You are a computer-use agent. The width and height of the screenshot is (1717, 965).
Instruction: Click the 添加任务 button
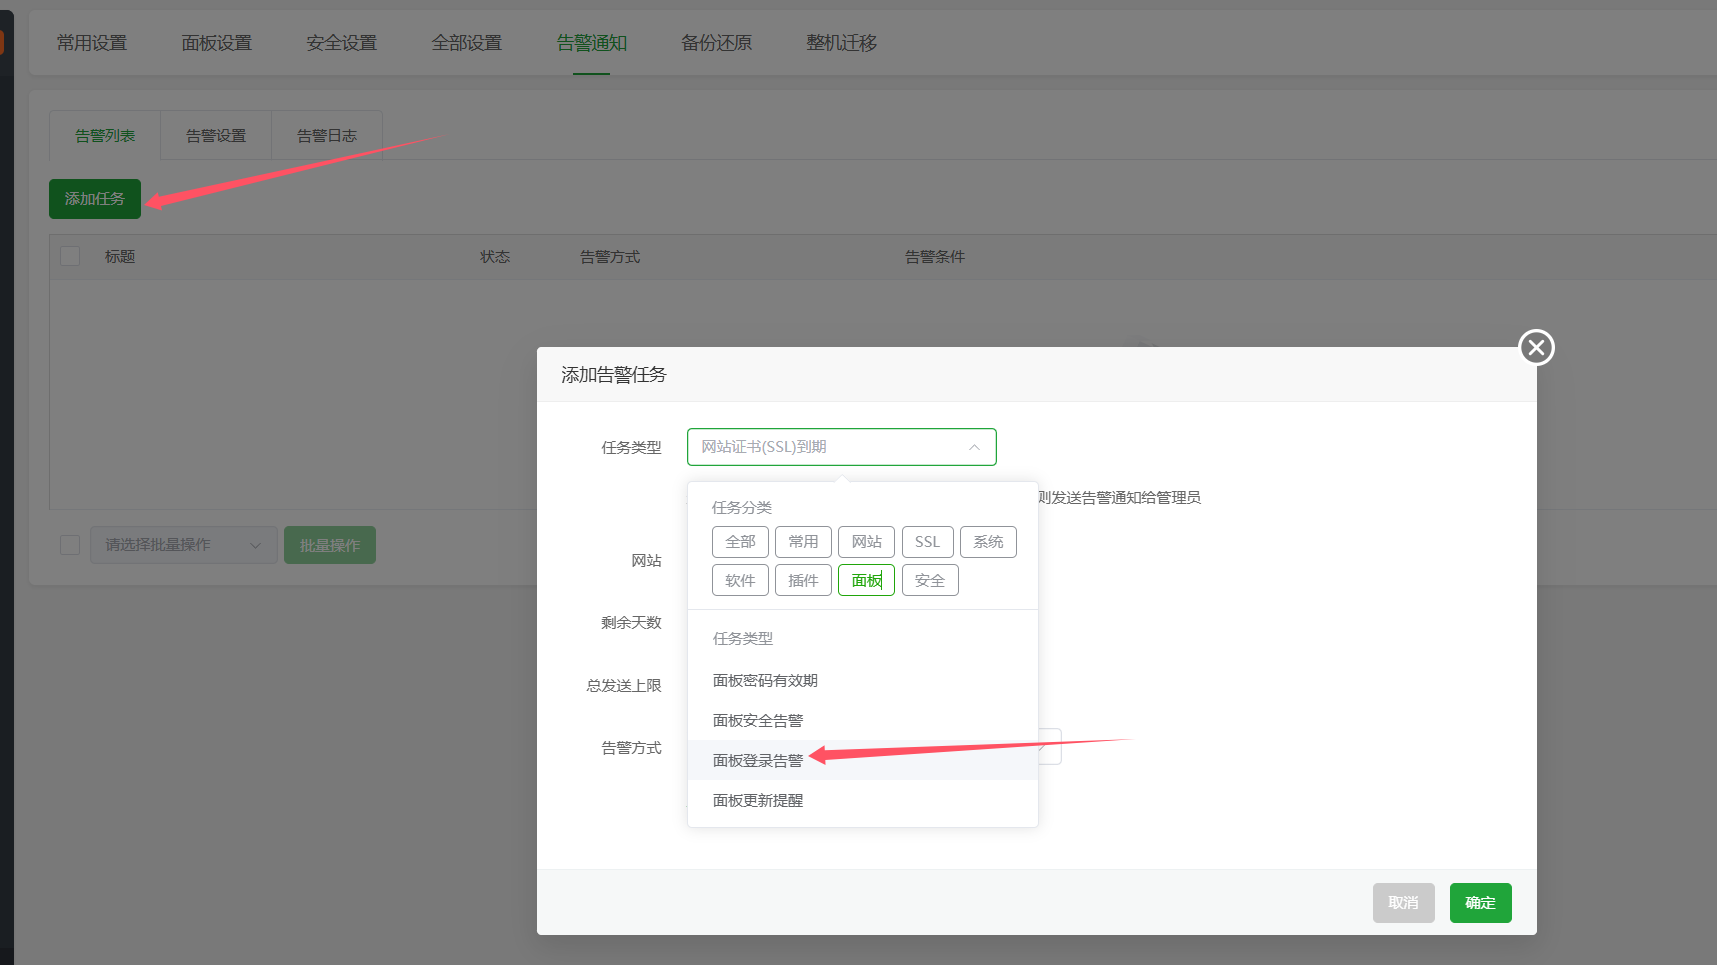point(95,199)
